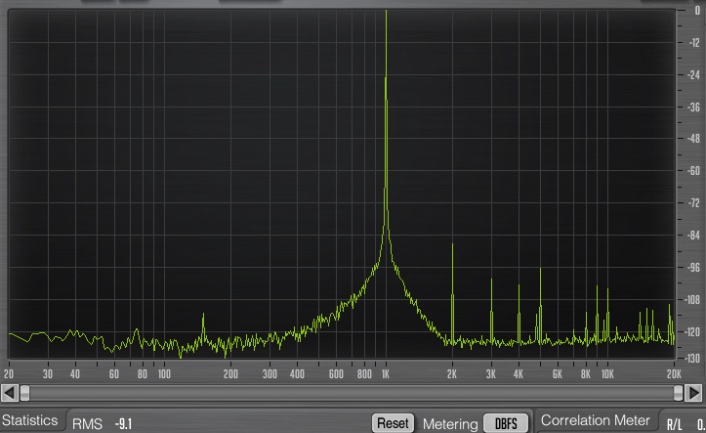Click the -60 dB scale label
The image size is (706, 433).
click(x=693, y=171)
